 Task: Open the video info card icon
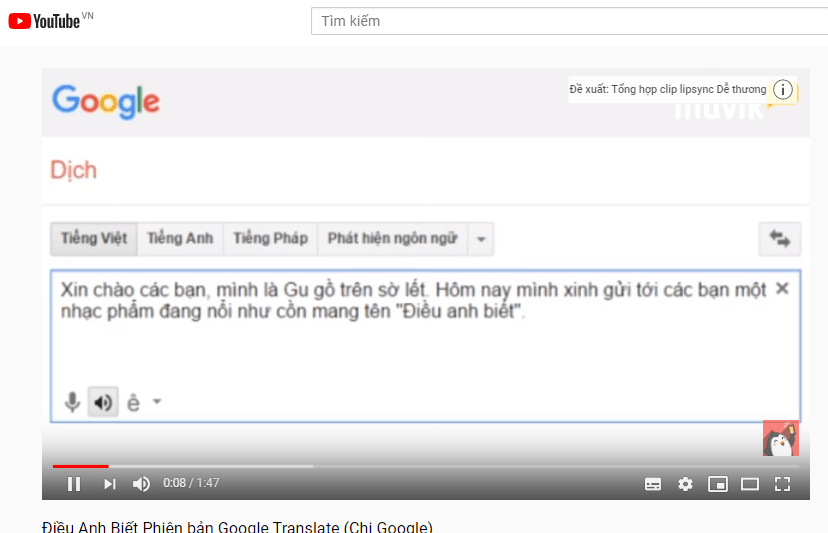click(x=783, y=89)
